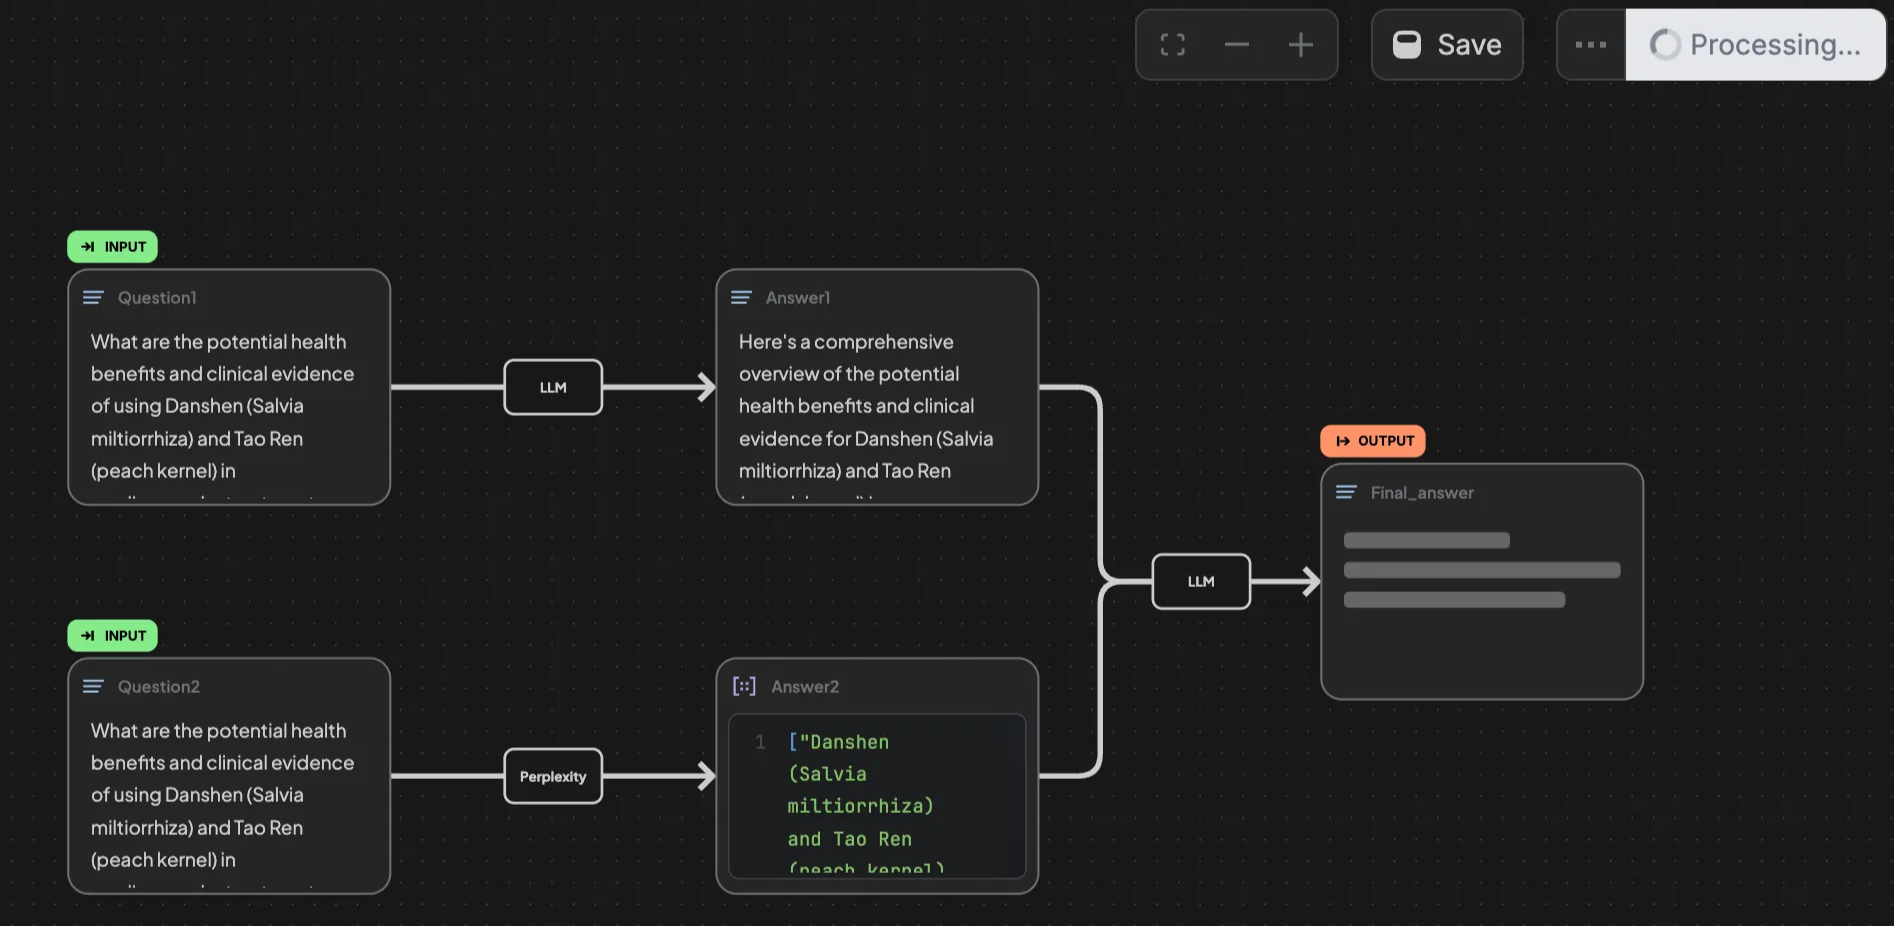The width and height of the screenshot is (1894, 926).
Task: Select the LLM node after Question1
Action: coord(553,387)
